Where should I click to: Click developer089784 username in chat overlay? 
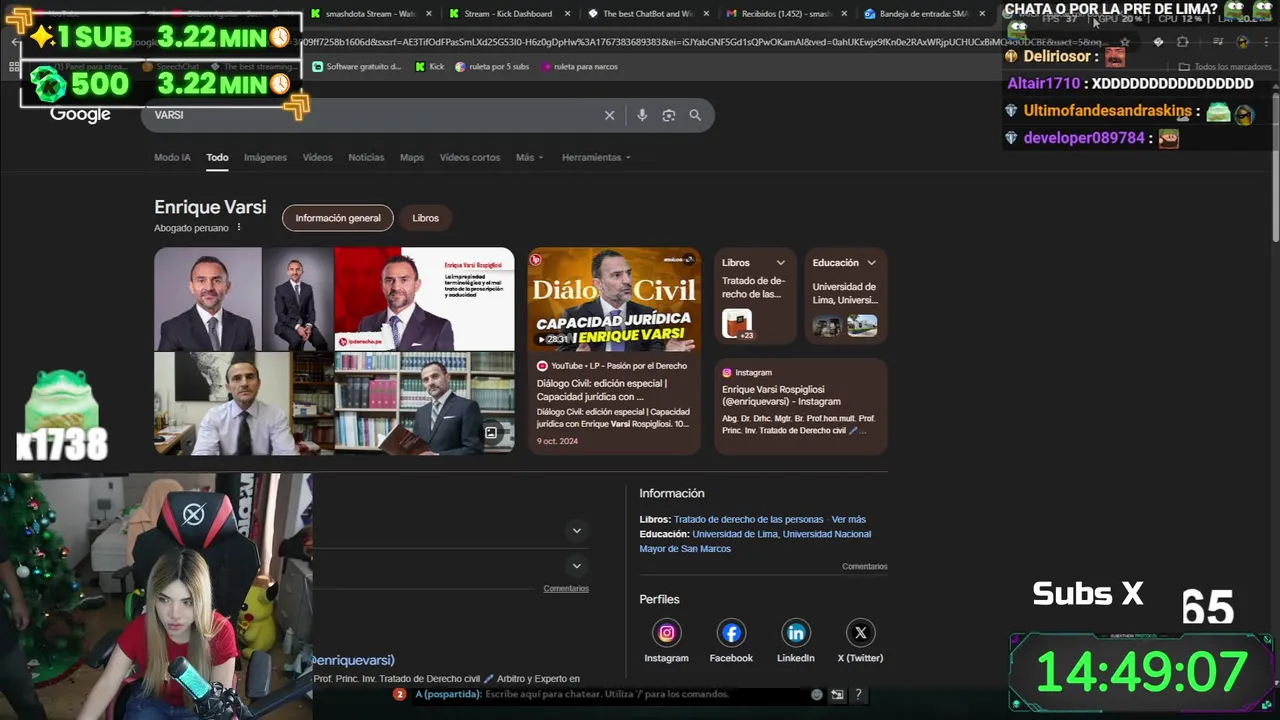point(1084,138)
